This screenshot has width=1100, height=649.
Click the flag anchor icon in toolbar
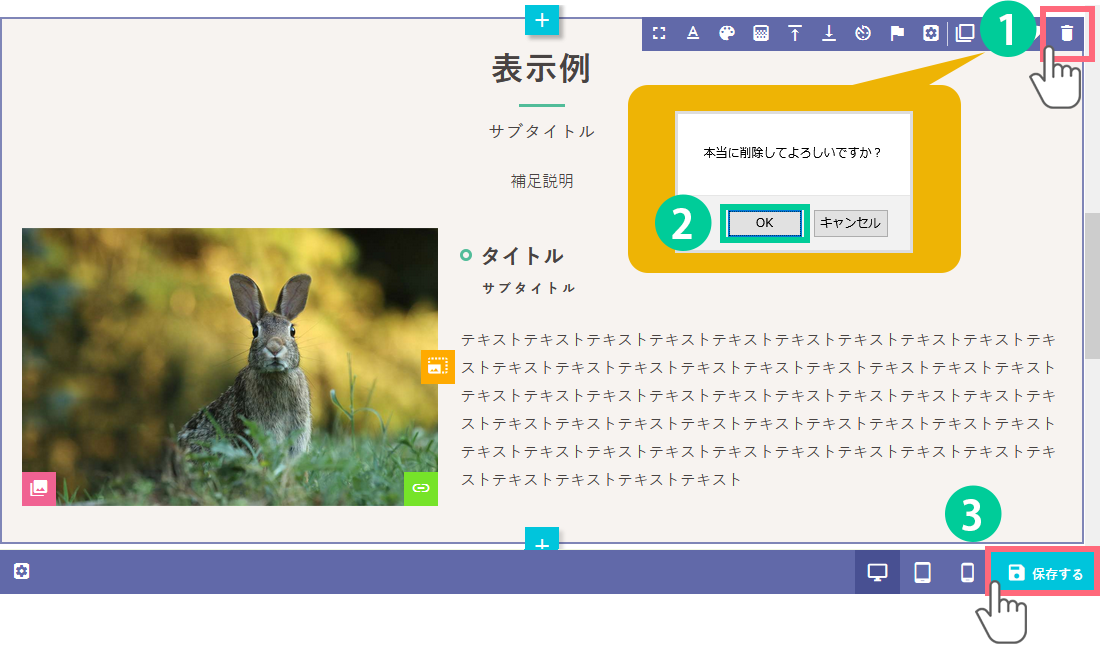pos(897,33)
